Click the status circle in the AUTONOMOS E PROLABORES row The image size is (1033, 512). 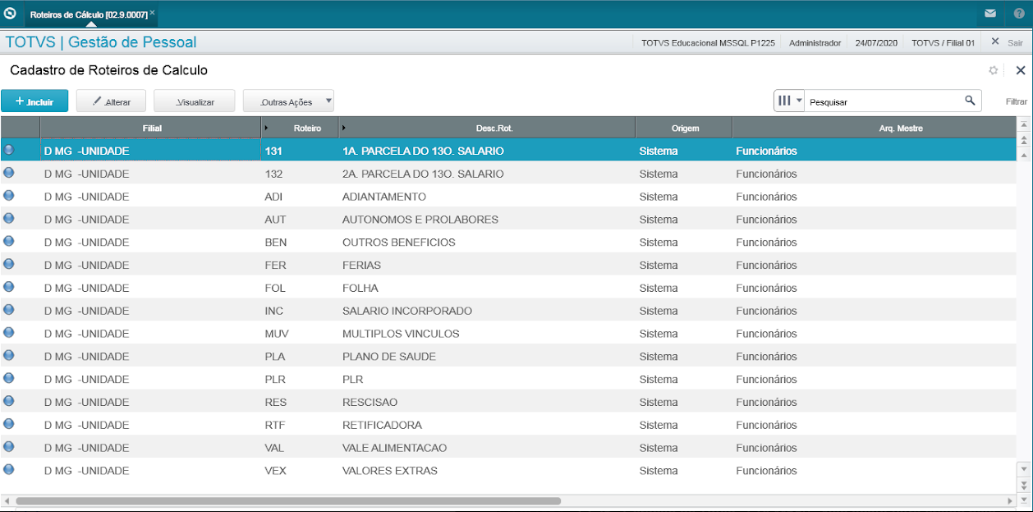[x=9, y=219]
